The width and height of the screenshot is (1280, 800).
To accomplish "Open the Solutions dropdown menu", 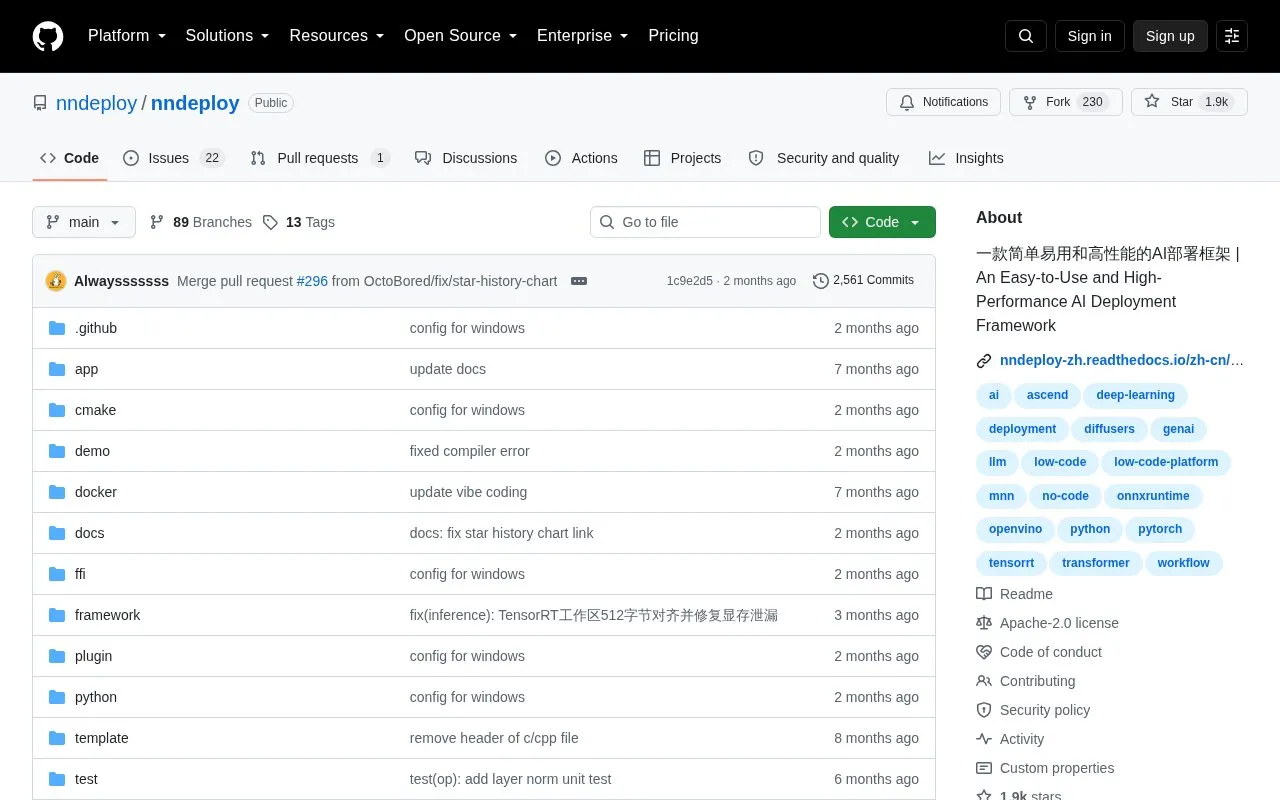I will coord(228,36).
